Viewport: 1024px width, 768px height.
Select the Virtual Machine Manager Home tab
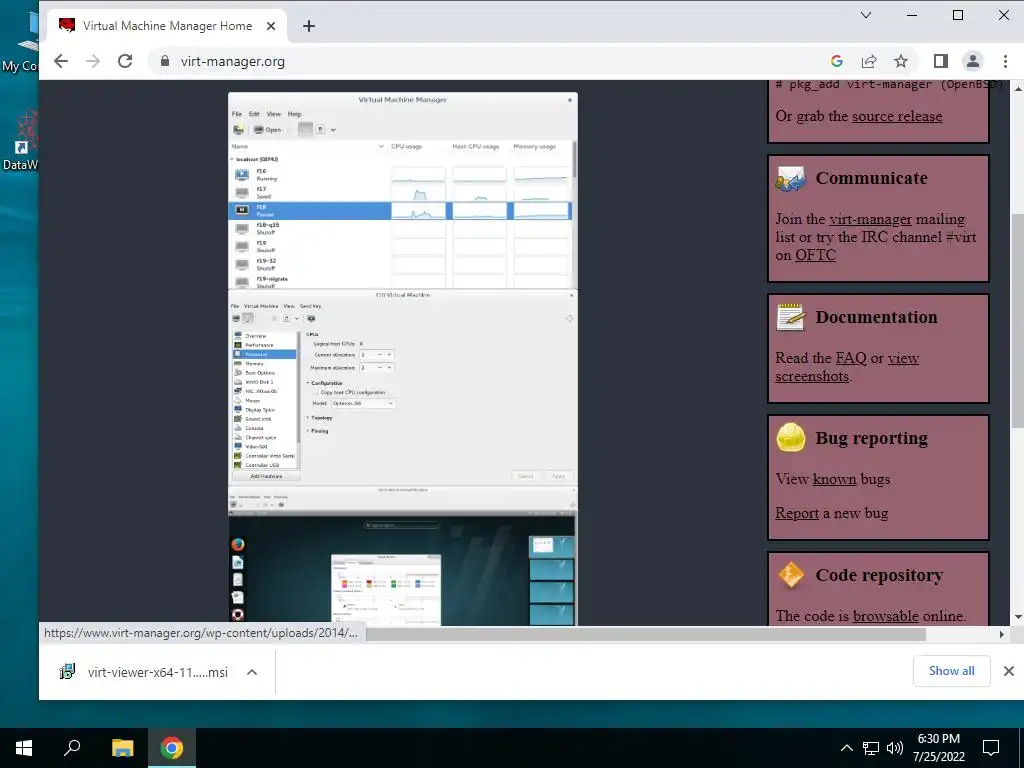pos(167,26)
